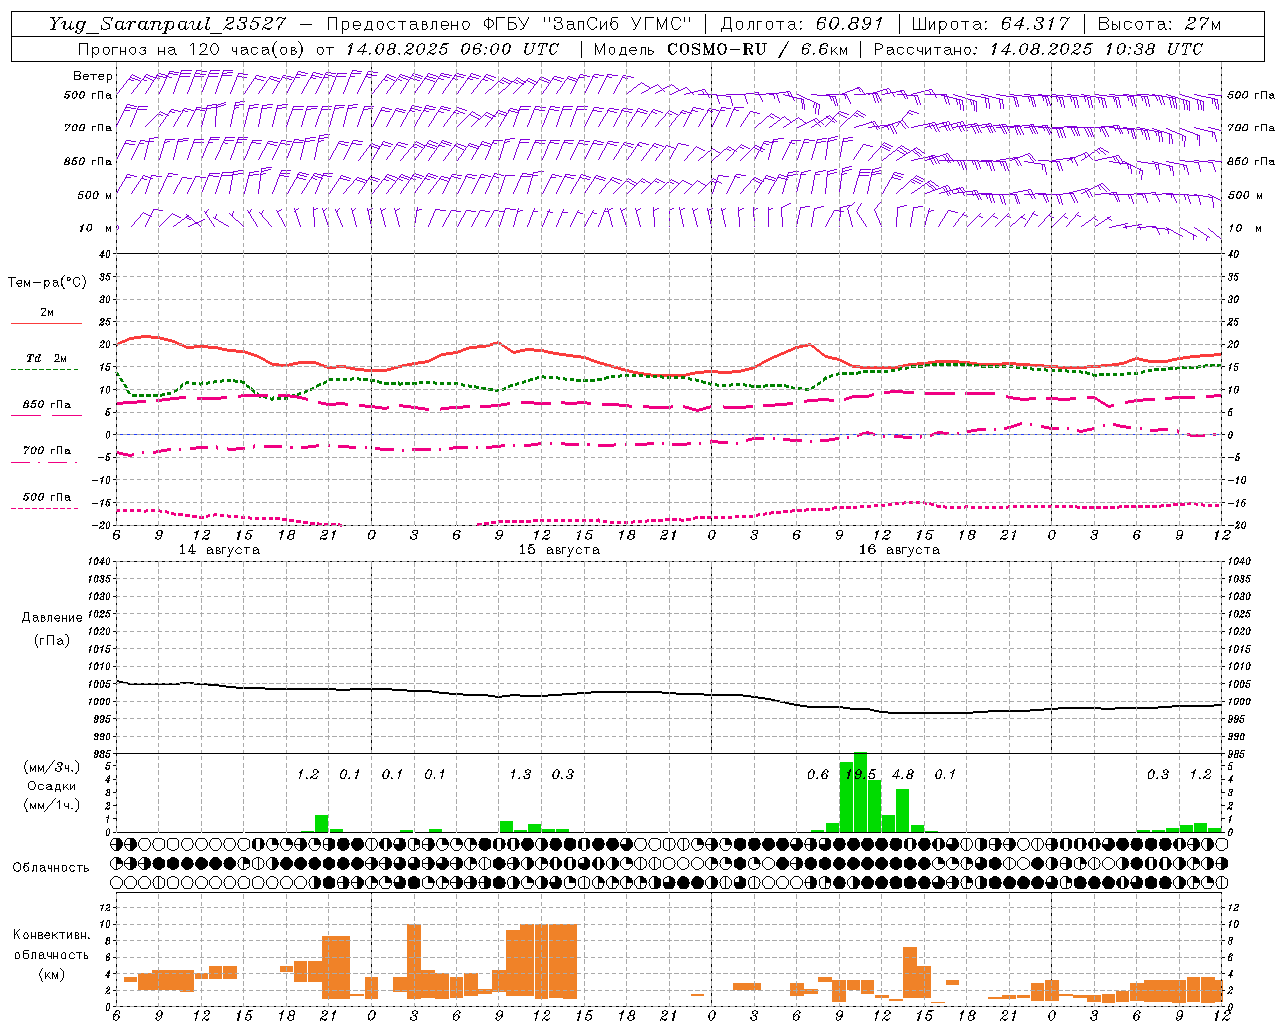
Task: Click the Рассчитано 10:38 UTC timestamp
Action: click(1038, 49)
